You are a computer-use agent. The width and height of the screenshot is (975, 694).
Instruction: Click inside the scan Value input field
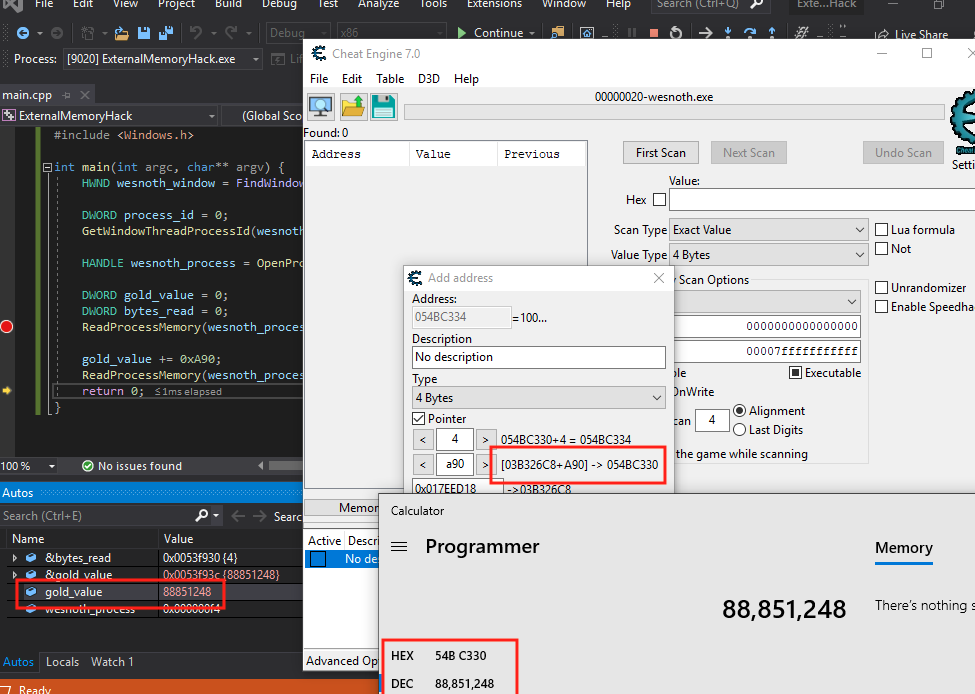click(822, 200)
